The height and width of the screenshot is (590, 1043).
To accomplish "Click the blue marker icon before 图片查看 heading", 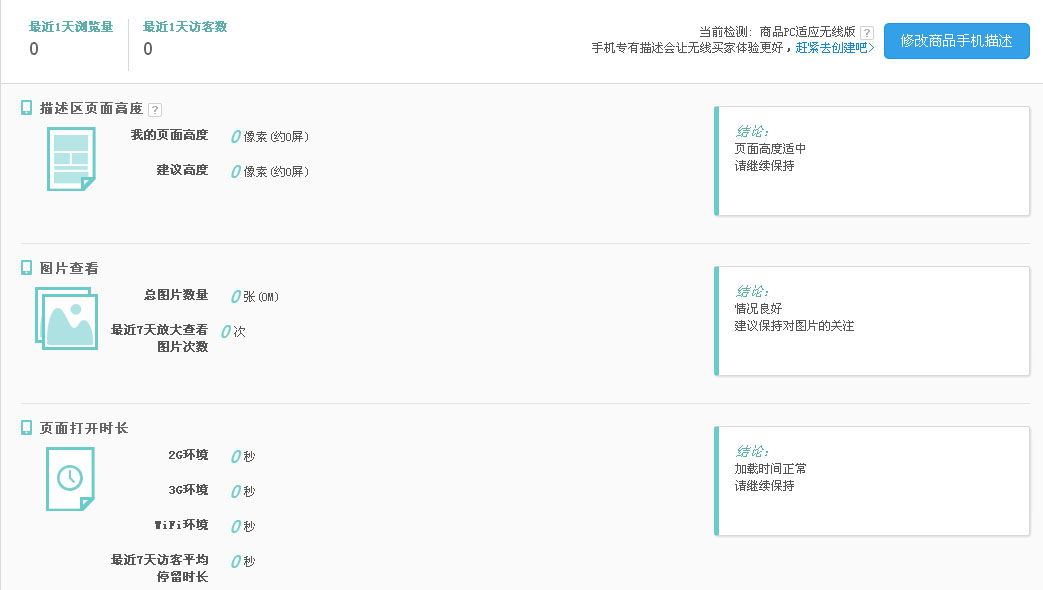I will click(x=24, y=268).
